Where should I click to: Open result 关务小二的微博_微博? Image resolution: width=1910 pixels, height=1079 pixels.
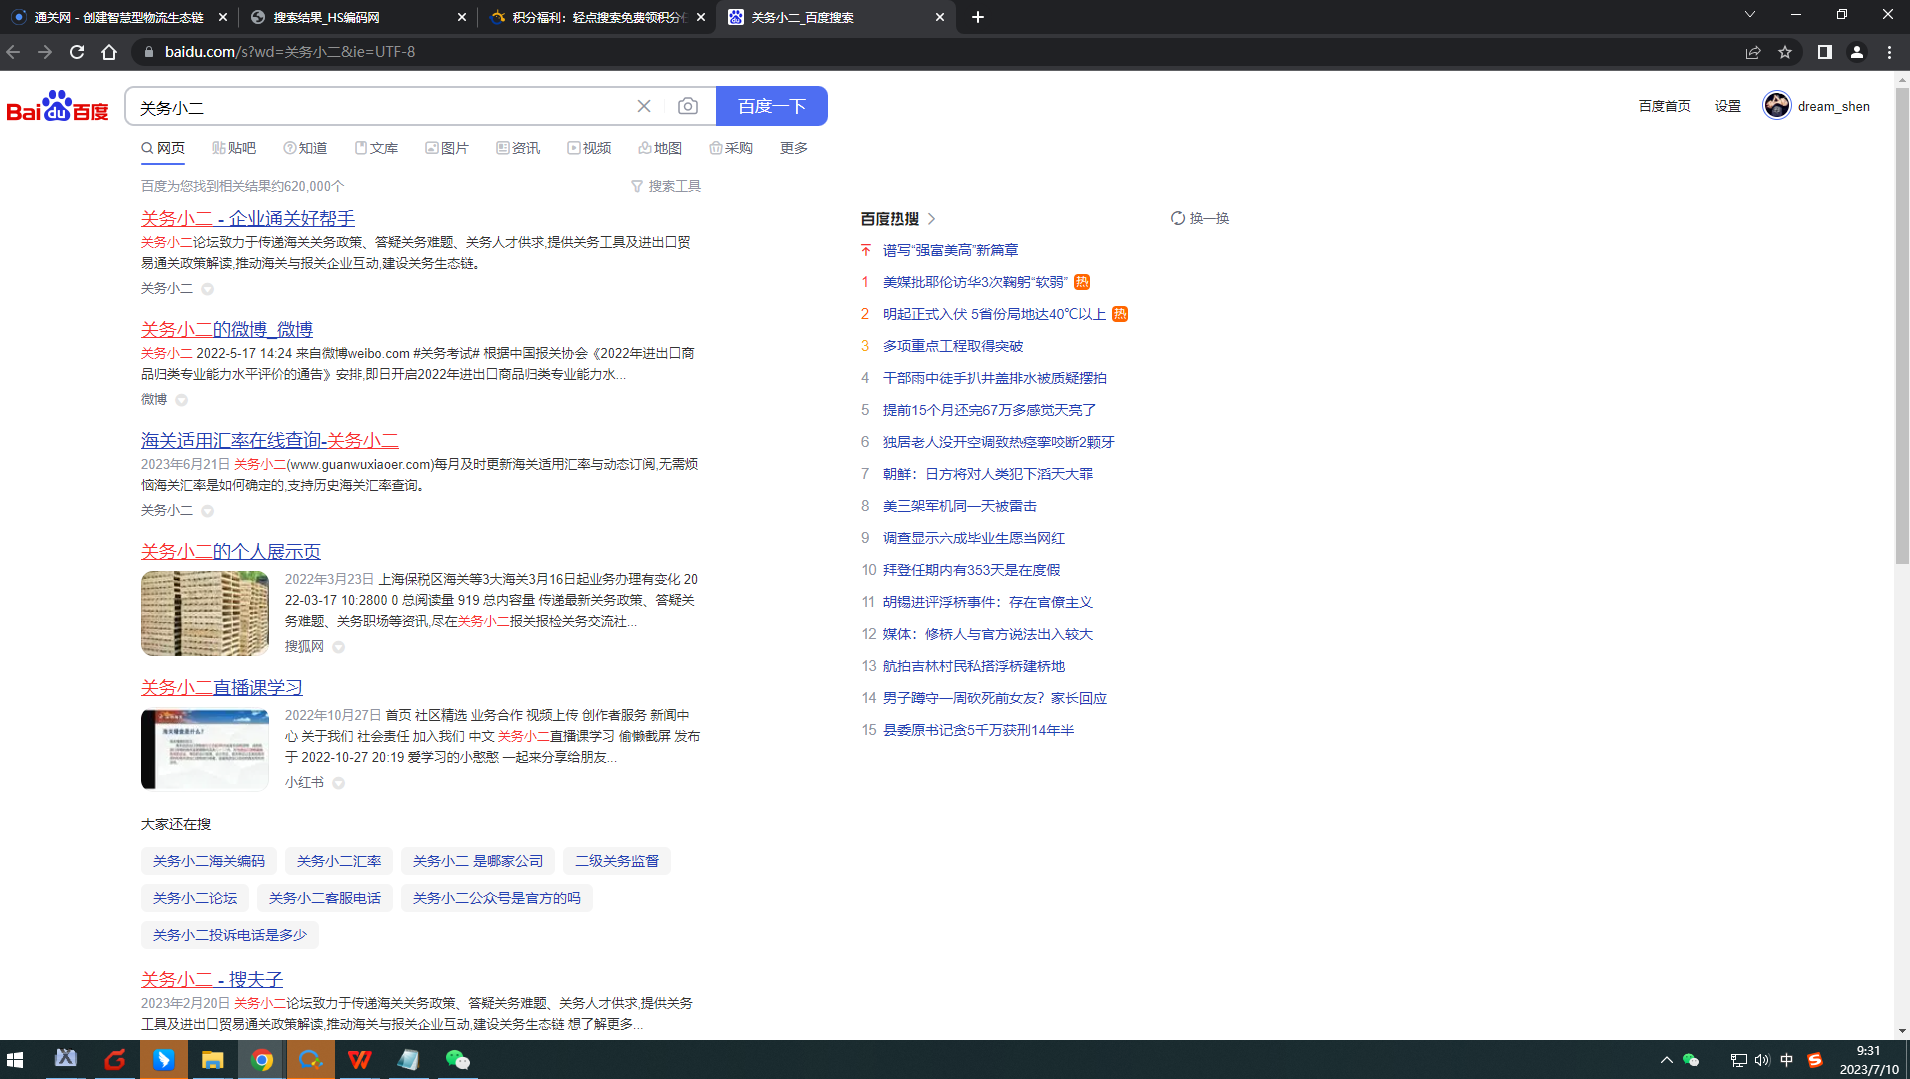click(x=227, y=329)
